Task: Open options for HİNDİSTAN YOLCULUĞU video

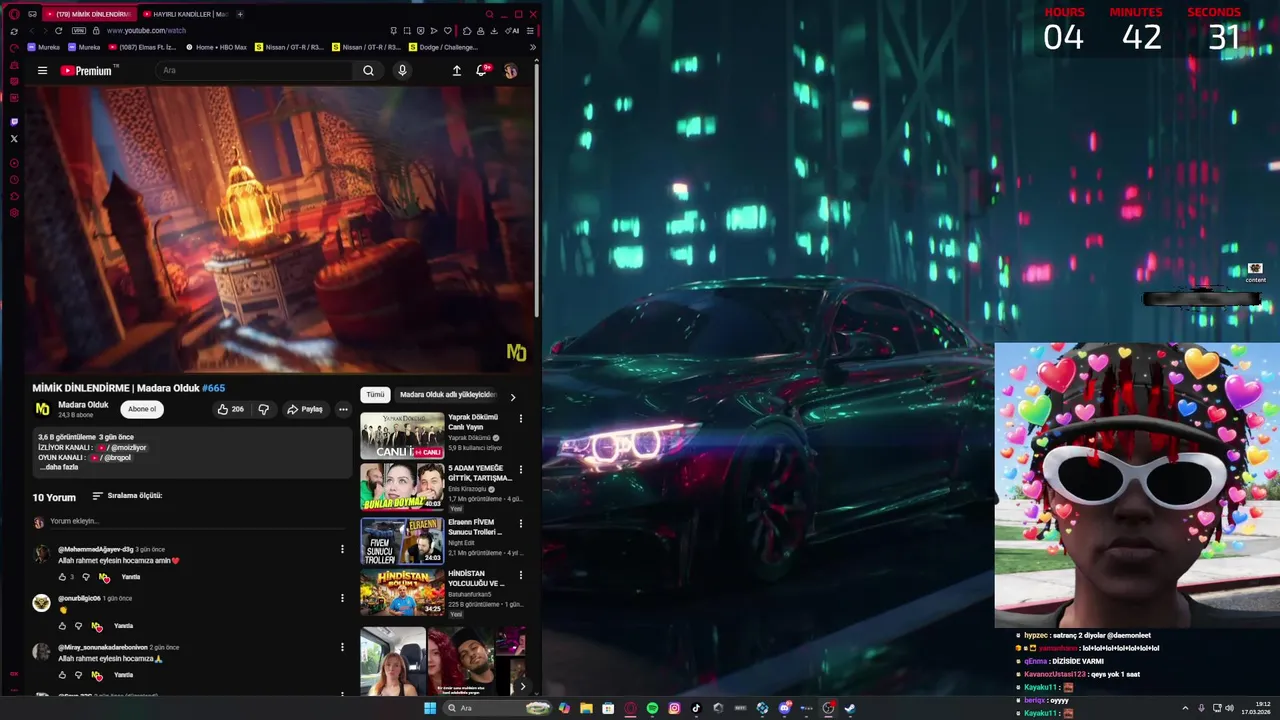Action: click(520, 576)
